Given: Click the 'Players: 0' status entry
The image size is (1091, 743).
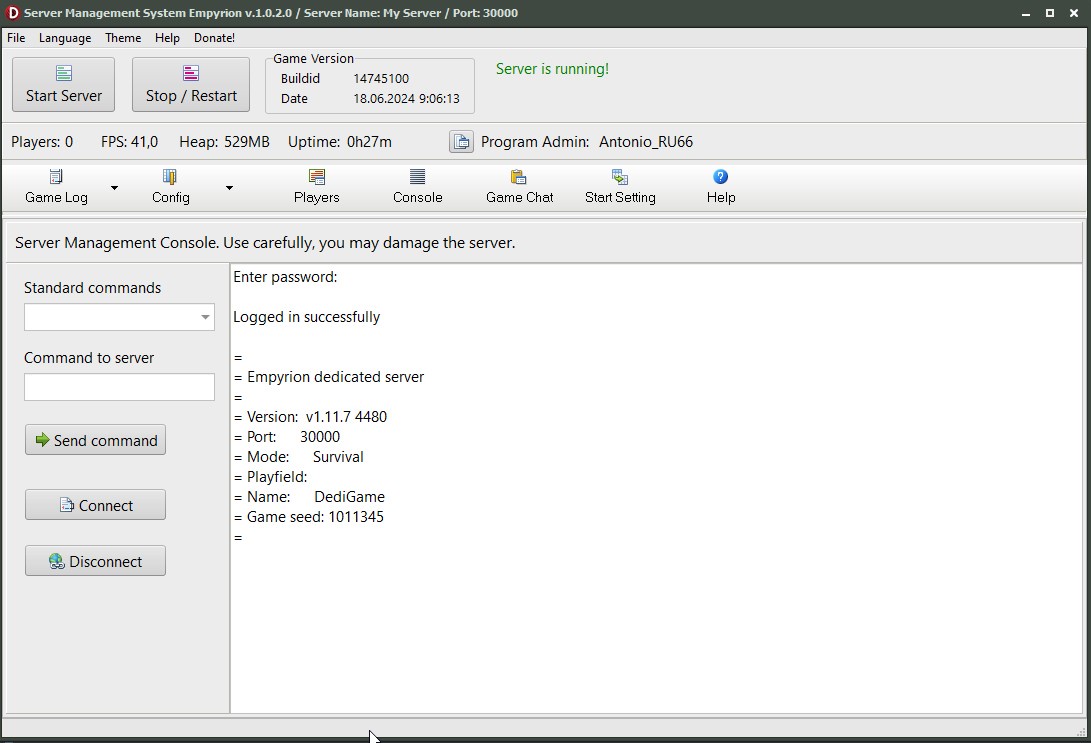Looking at the screenshot, I should [42, 142].
